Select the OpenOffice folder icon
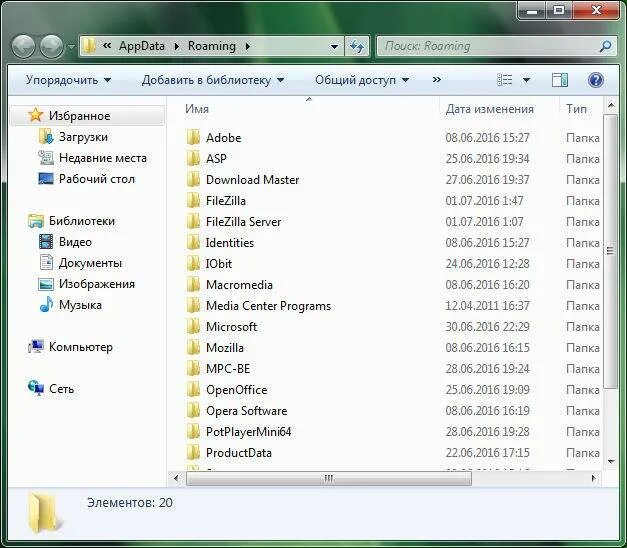The width and height of the screenshot is (627, 548). (193, 389)
